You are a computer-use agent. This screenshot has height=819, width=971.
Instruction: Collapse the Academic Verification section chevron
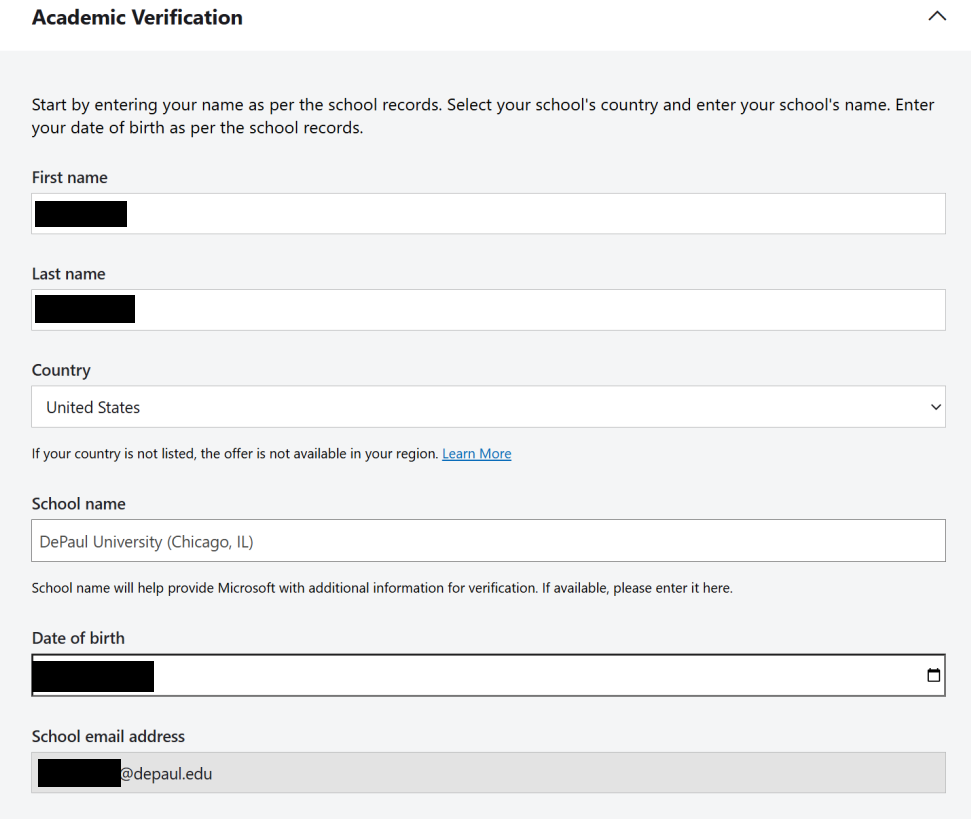click(x=936, y=17)
